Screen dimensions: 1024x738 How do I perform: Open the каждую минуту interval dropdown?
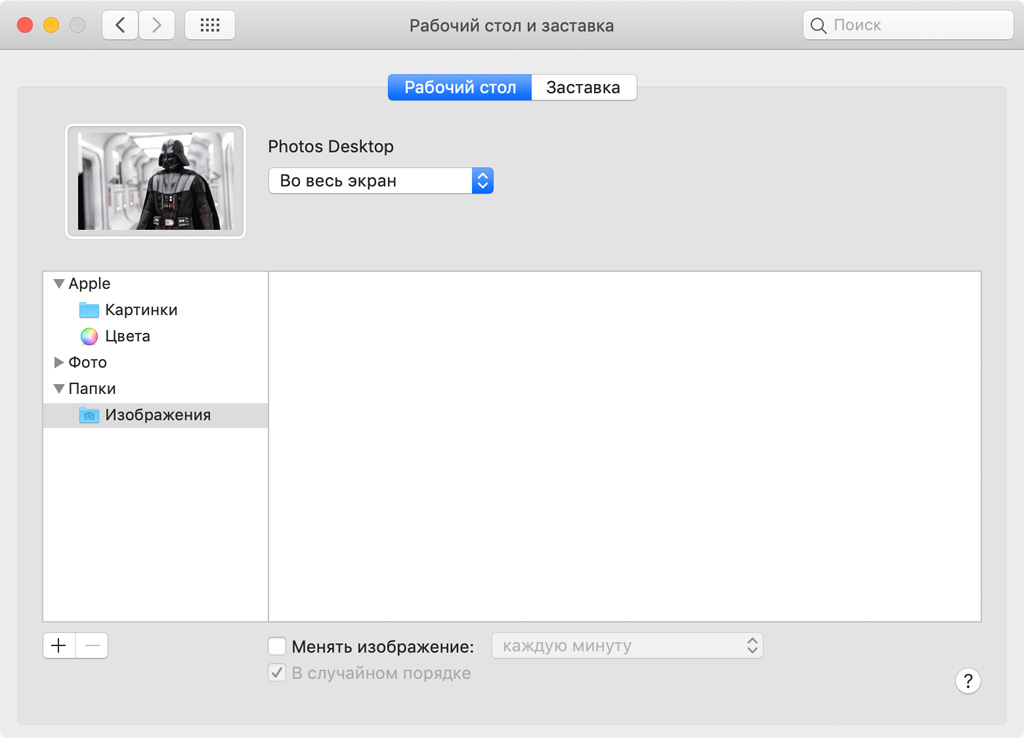(627, 646)
